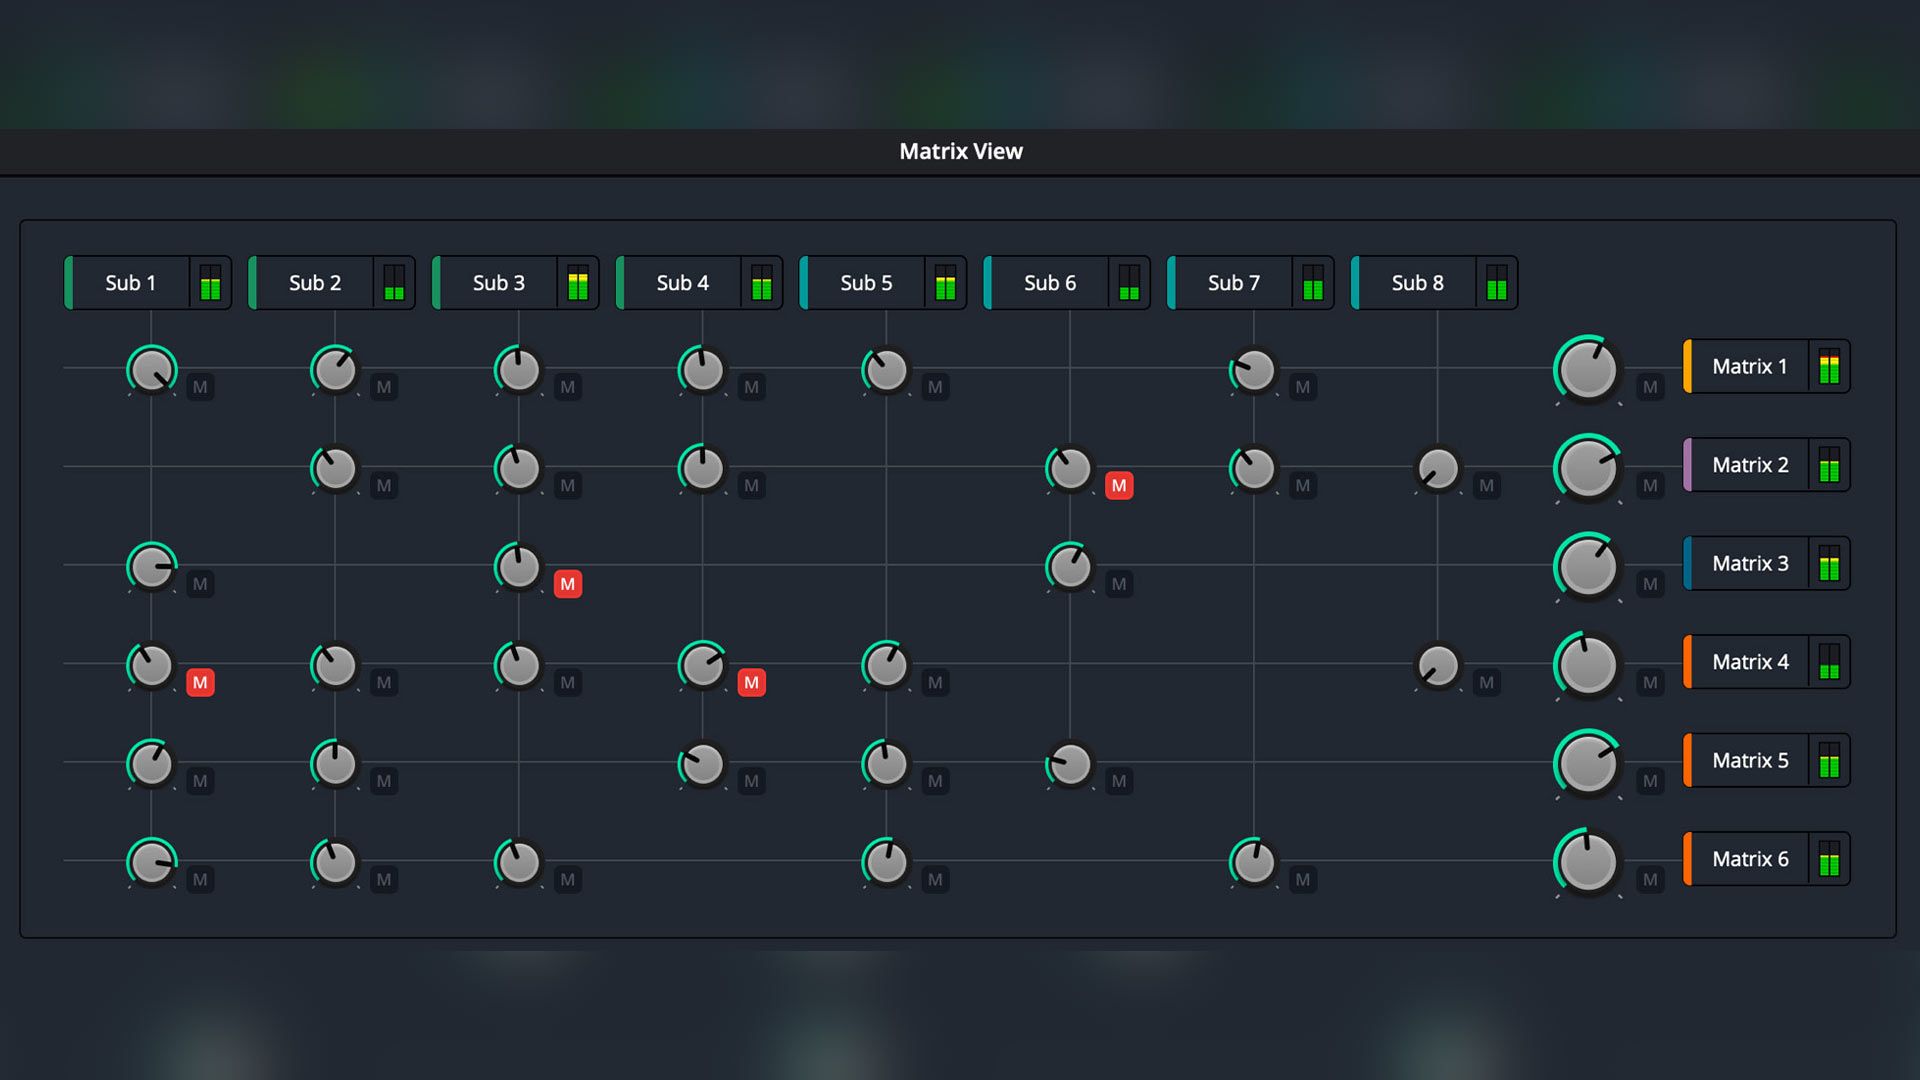1920x1080 pixels.
Task: Click the Matrix 1 level meter icon
Action: tap(1829, 367)
